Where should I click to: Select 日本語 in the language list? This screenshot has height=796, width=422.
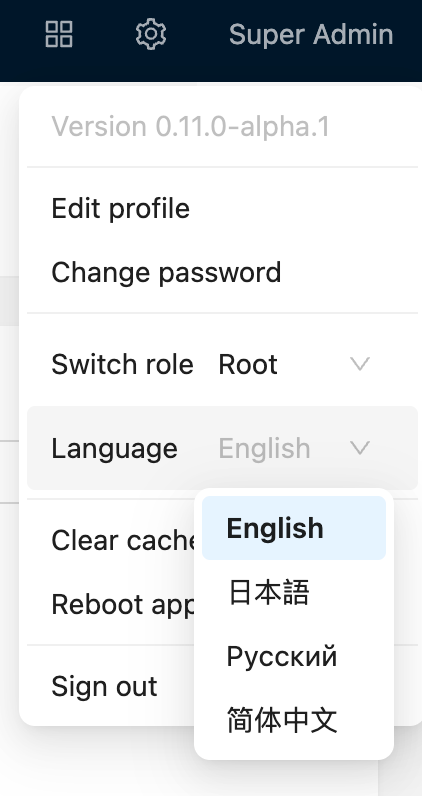pyautogui.click(x=294, y=592)
